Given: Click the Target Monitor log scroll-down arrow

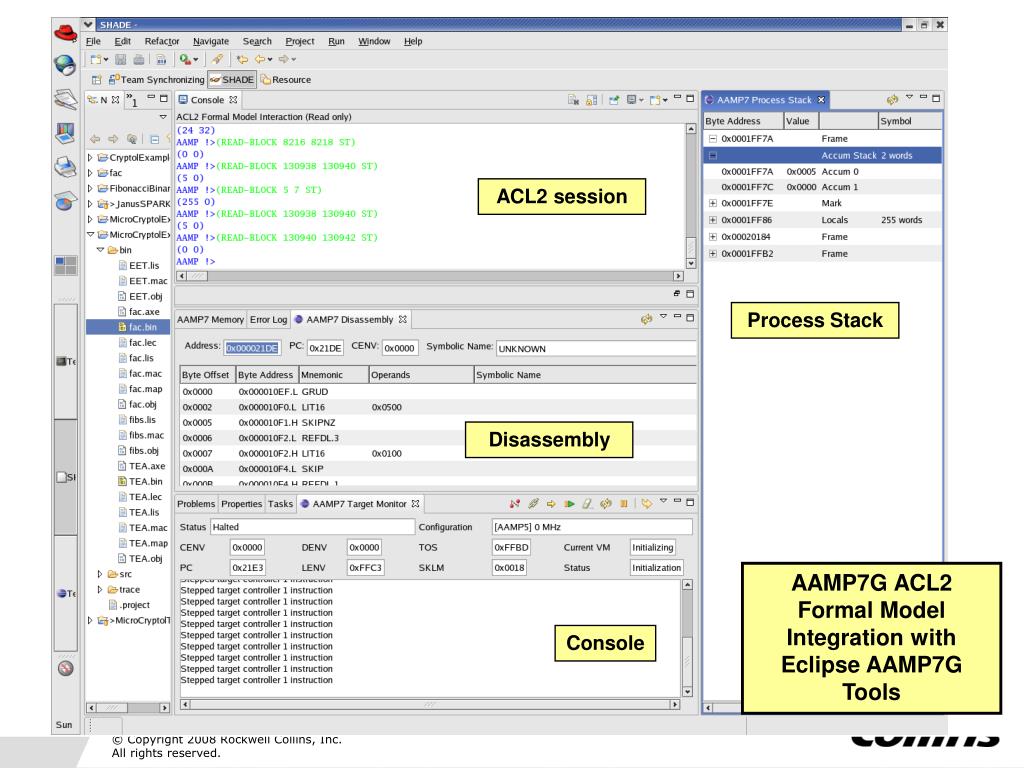Looking at the screenshot, I should pyautogui.click(x=687, y=692).
